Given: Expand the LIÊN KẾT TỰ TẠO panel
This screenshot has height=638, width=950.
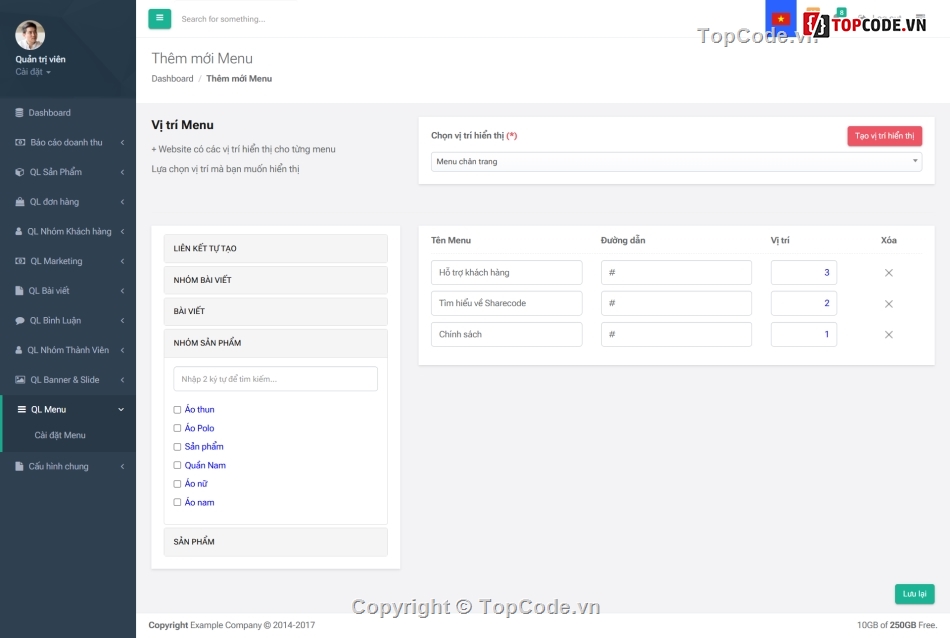Looking at the screenshot, I should point(276,248).
